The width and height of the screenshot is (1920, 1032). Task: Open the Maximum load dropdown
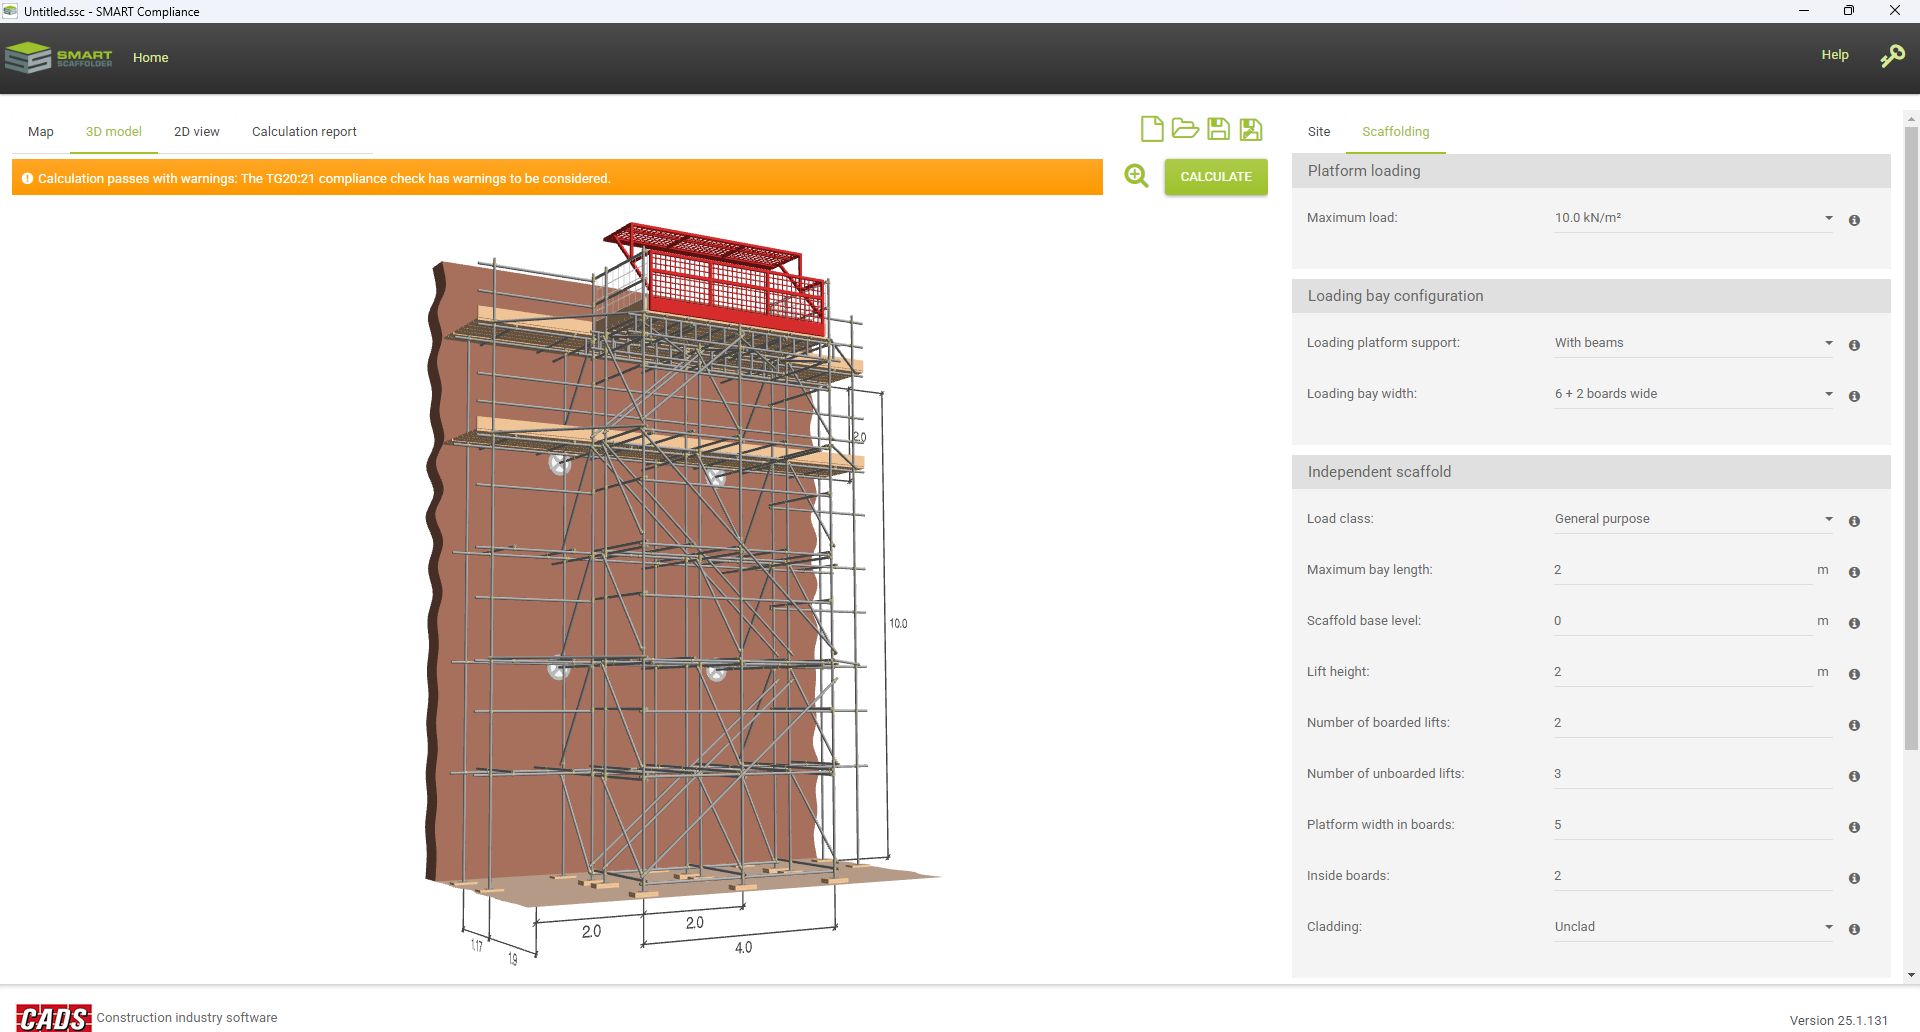click(1692, 218)
